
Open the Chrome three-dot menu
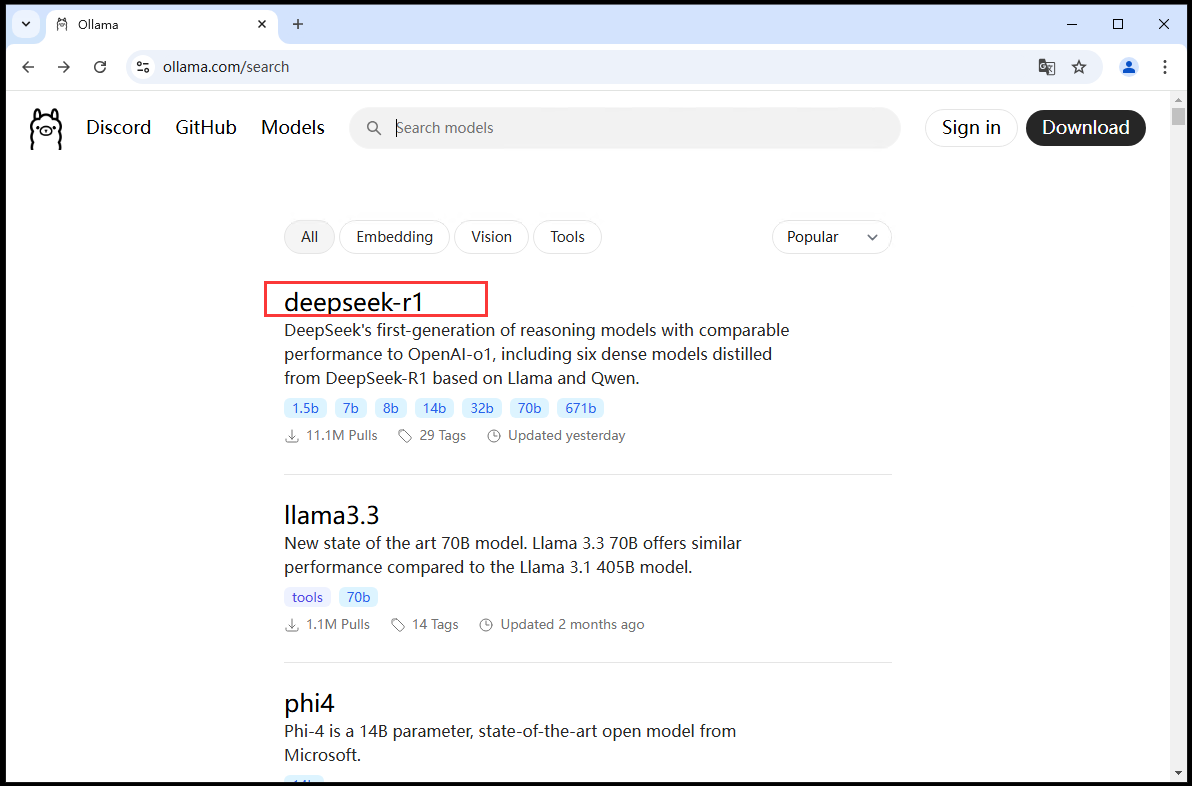[1165, 67]
